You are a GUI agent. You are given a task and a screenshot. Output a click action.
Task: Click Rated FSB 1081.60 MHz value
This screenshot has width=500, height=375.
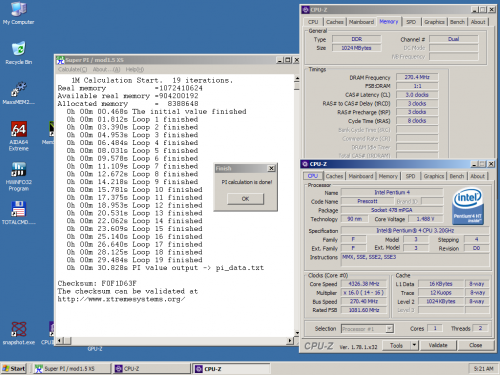tap(364, 310)
